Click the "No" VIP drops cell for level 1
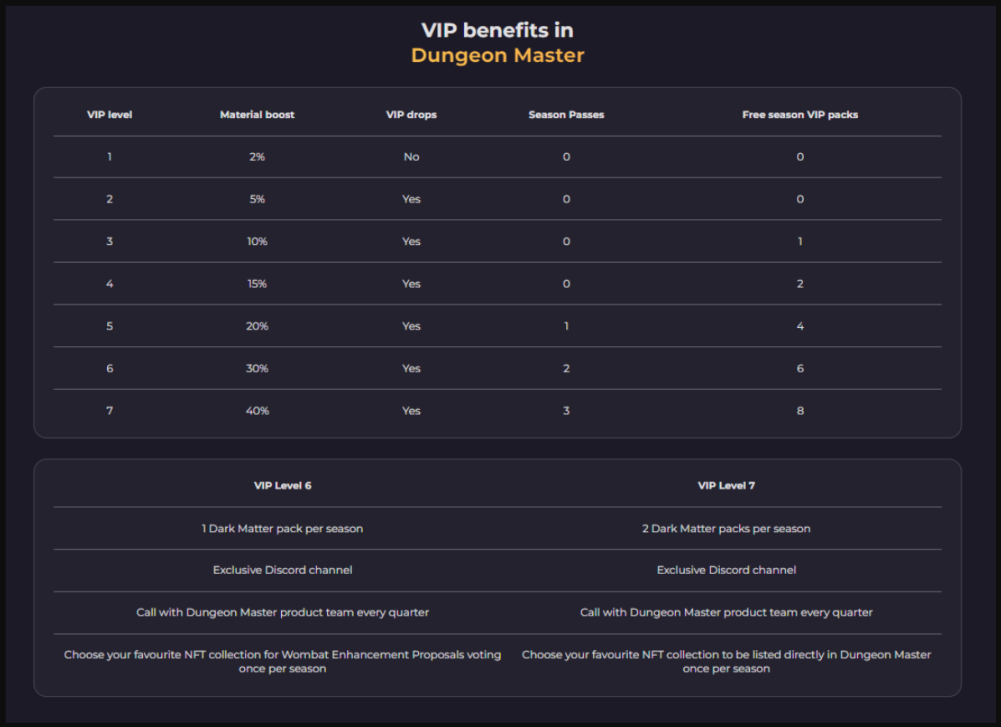Screen dimensions: 1001x727 (x=411, y=157)
